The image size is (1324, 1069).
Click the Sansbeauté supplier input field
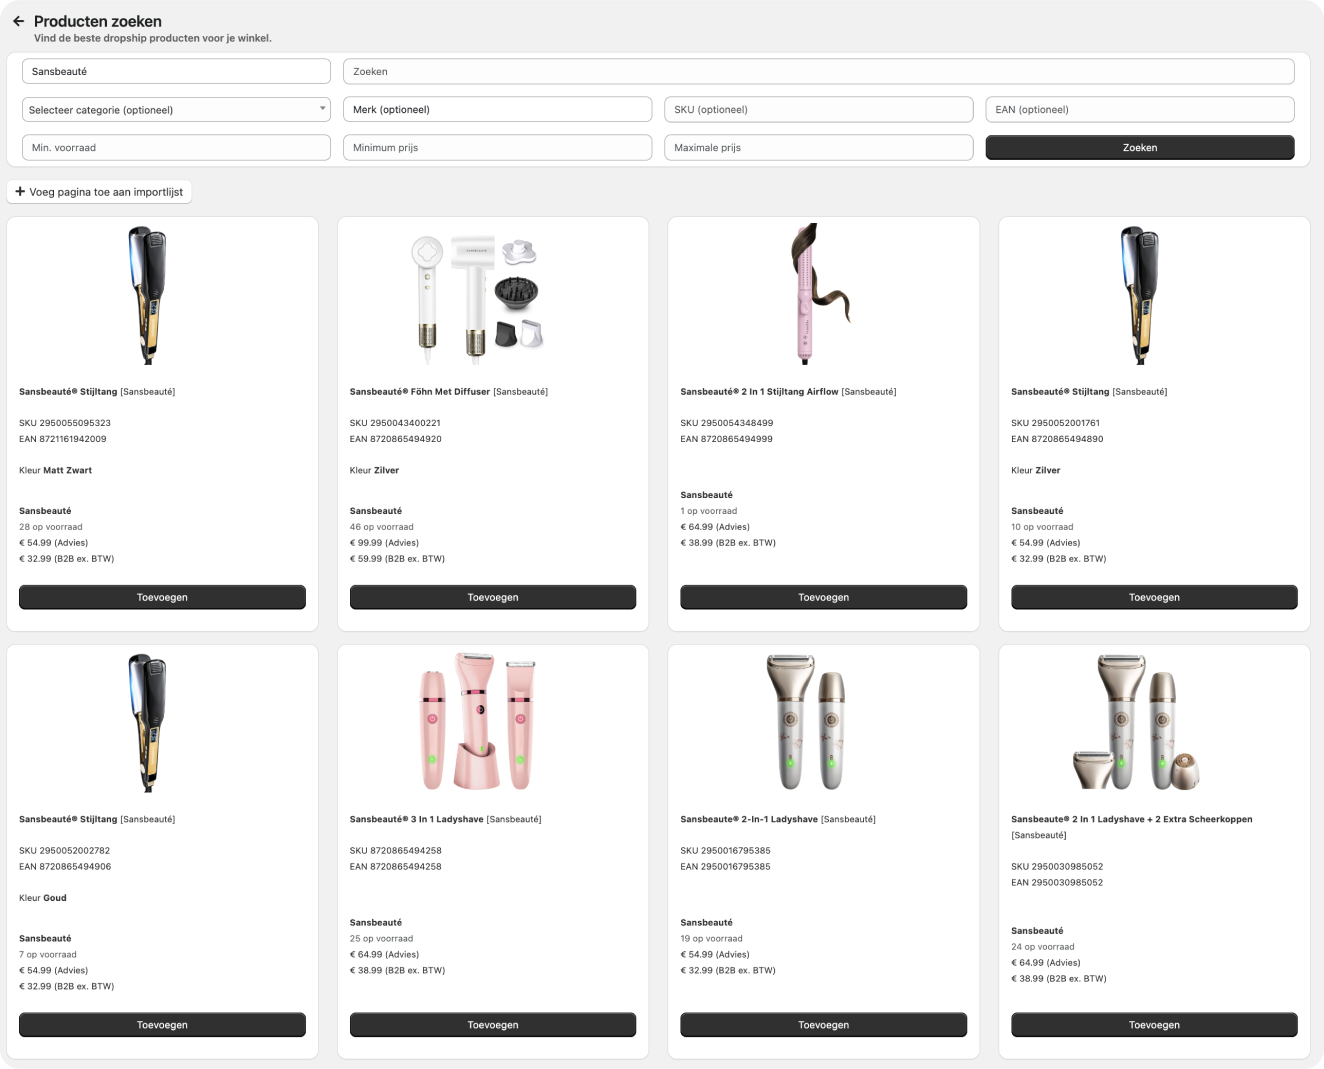(176, 72)
